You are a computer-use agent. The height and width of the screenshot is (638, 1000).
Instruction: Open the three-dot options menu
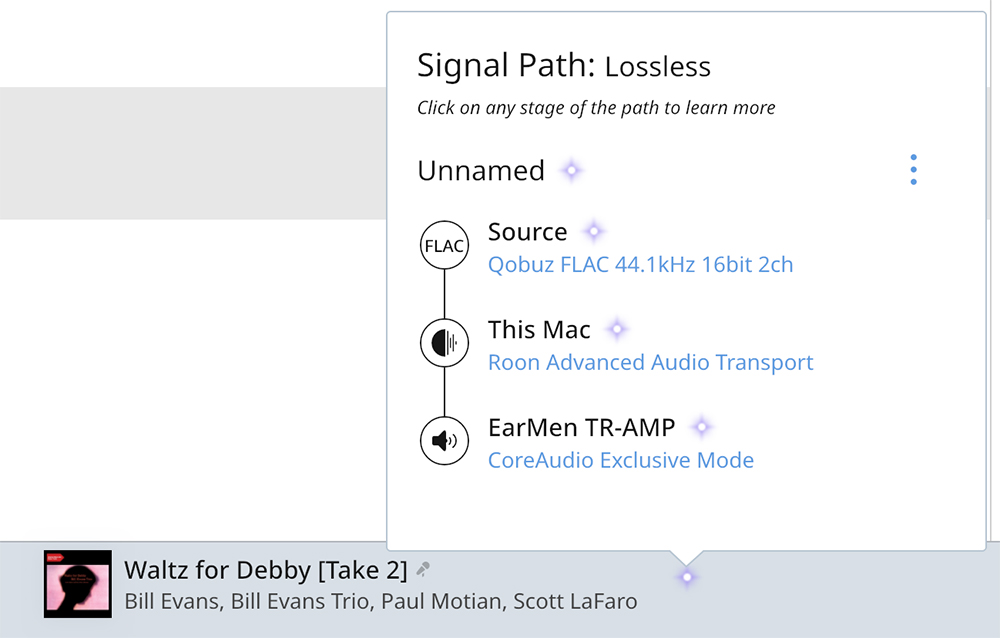[914, 170]
